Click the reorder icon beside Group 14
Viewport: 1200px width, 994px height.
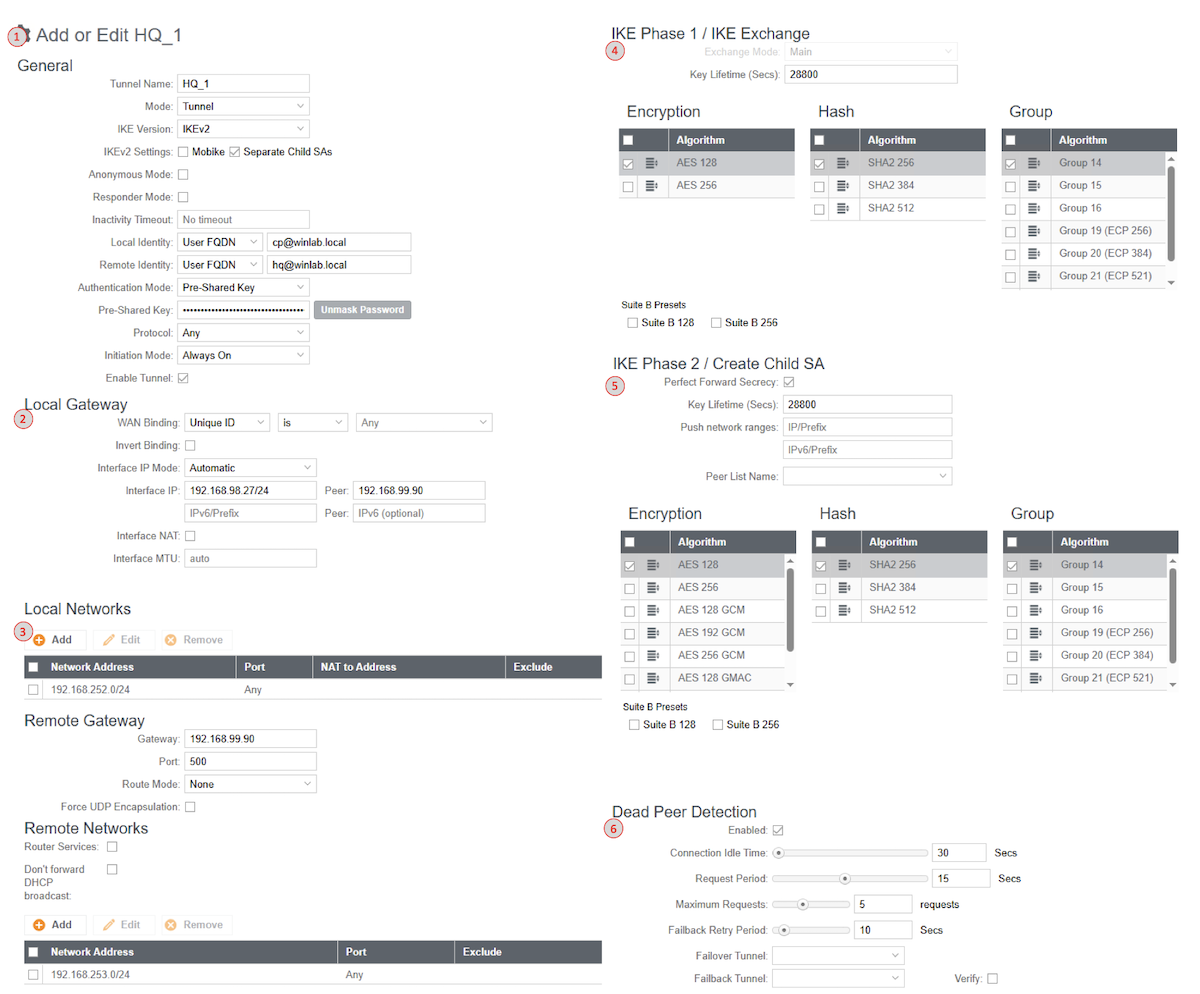pos(1033,162)
